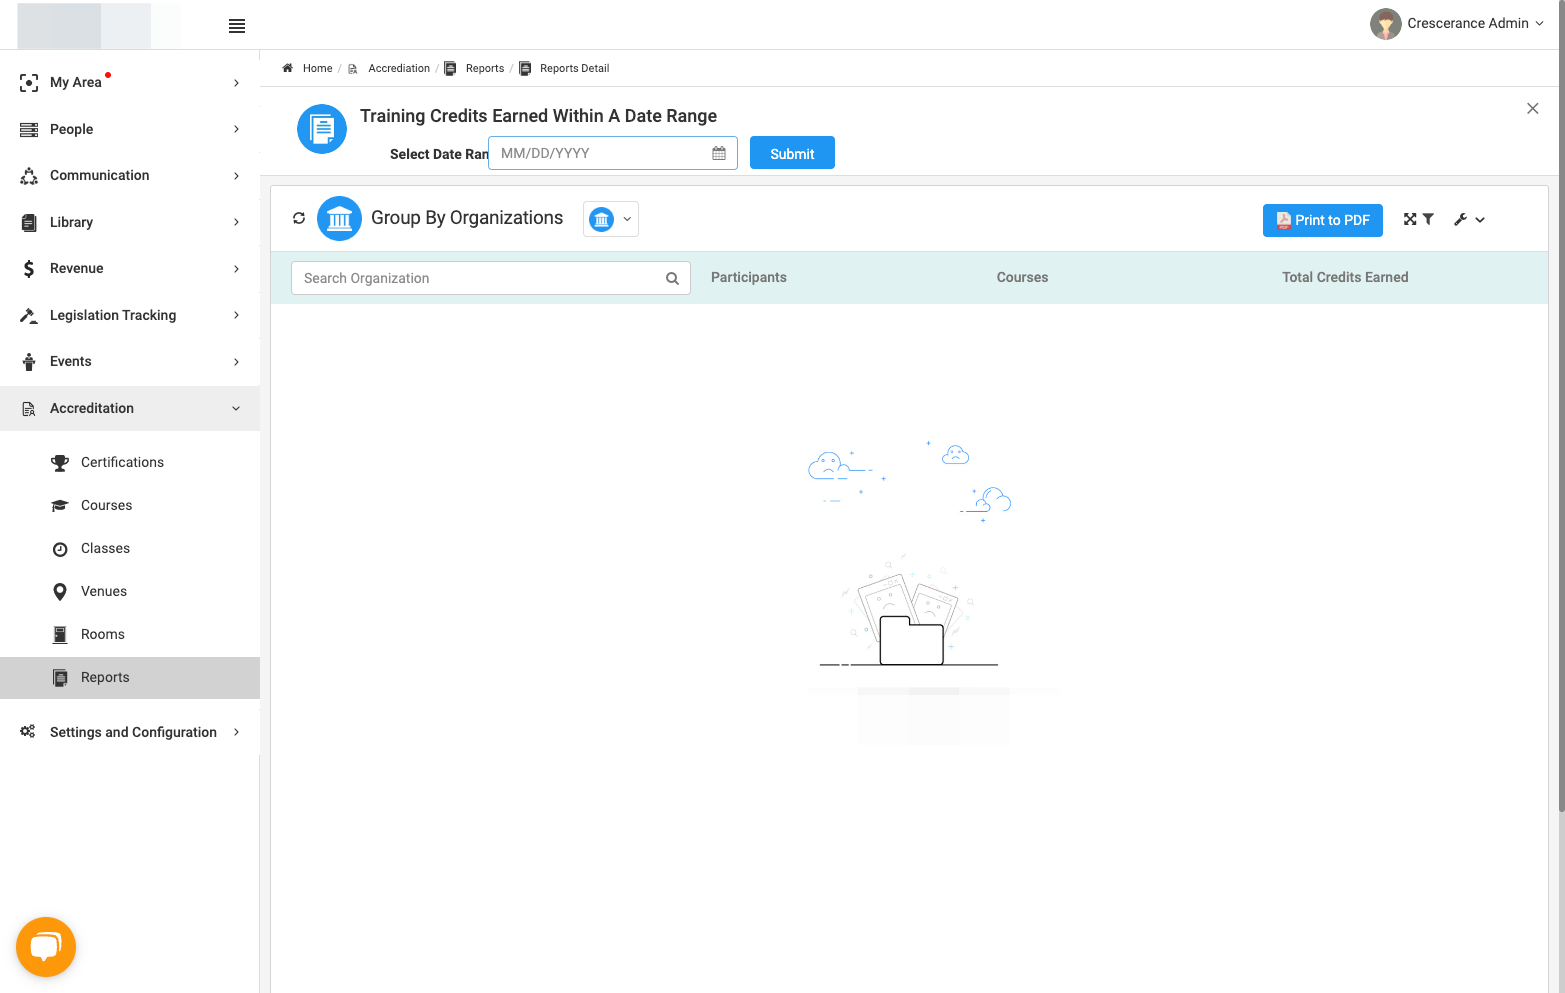
Task: Open Courses in the sidebar
Action: 130,505
